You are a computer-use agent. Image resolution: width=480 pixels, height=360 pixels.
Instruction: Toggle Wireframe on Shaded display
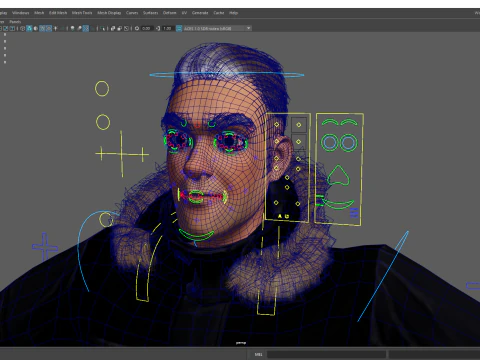pos(42,28)
